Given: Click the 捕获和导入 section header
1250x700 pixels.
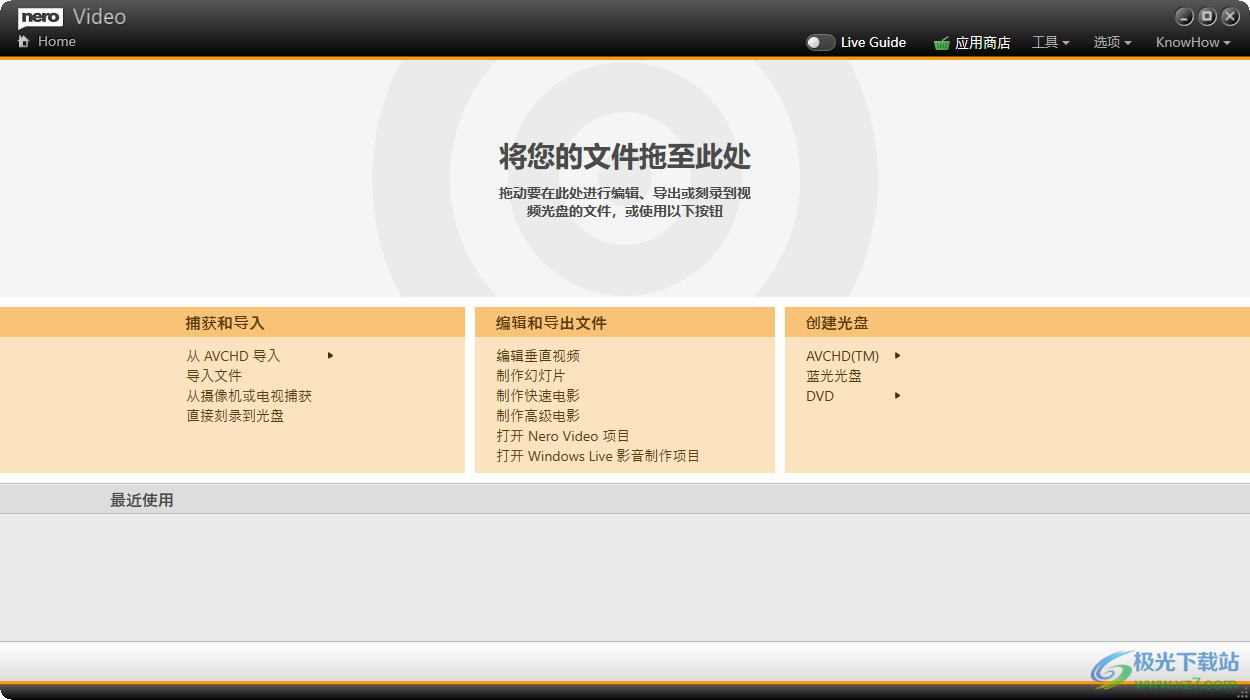Looking at the screenshot, I should point(225,323).
